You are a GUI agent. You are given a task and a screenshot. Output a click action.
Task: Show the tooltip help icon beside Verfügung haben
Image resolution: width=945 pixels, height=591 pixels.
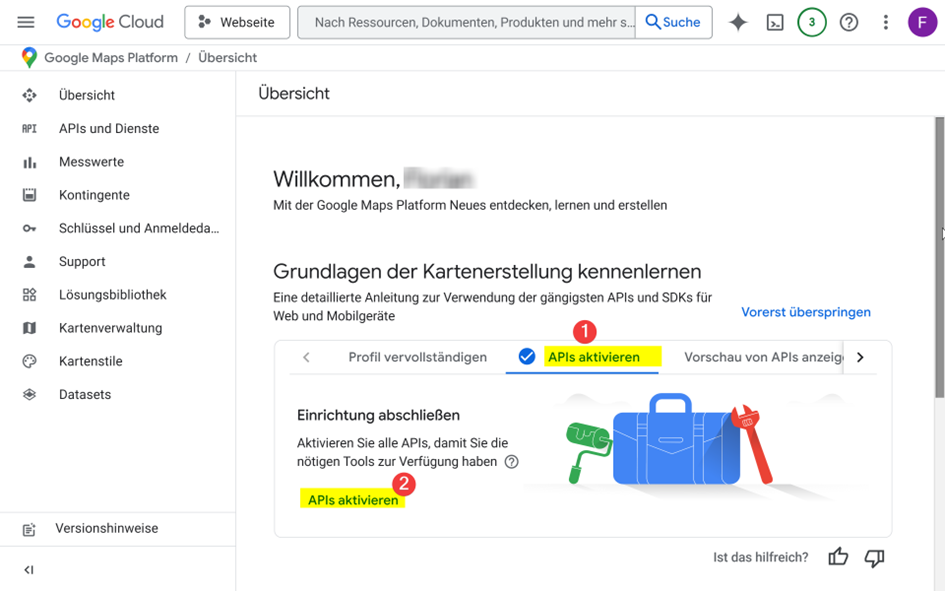click(511, 462)
